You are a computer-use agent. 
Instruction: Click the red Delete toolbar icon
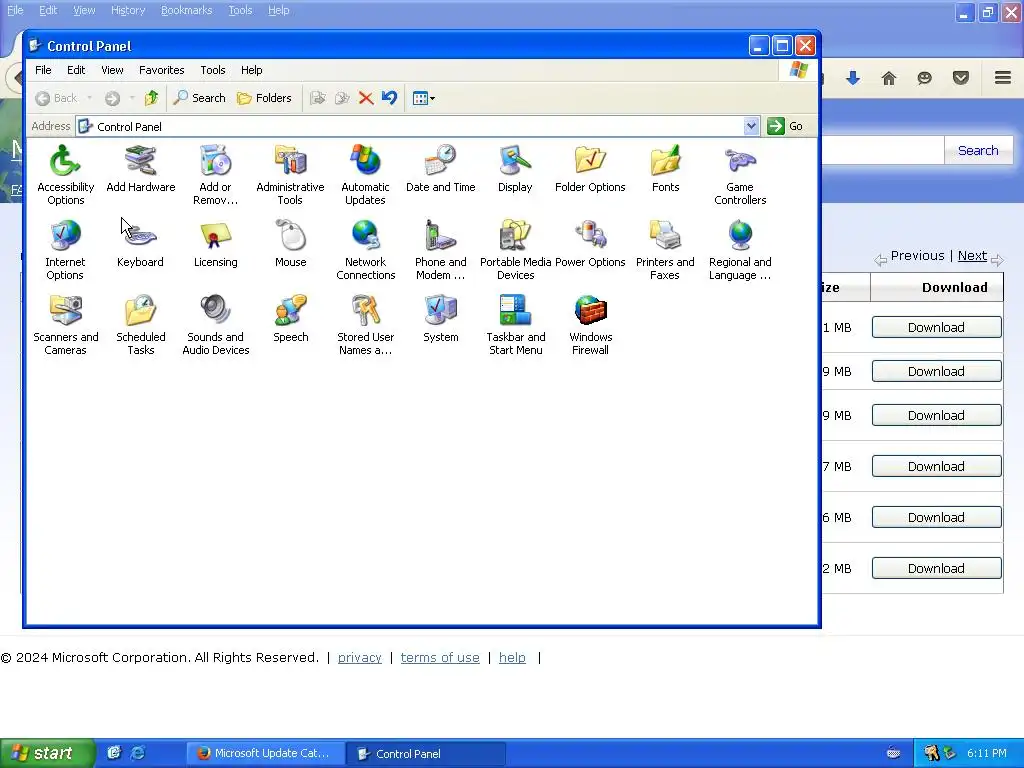pos(366,98)
